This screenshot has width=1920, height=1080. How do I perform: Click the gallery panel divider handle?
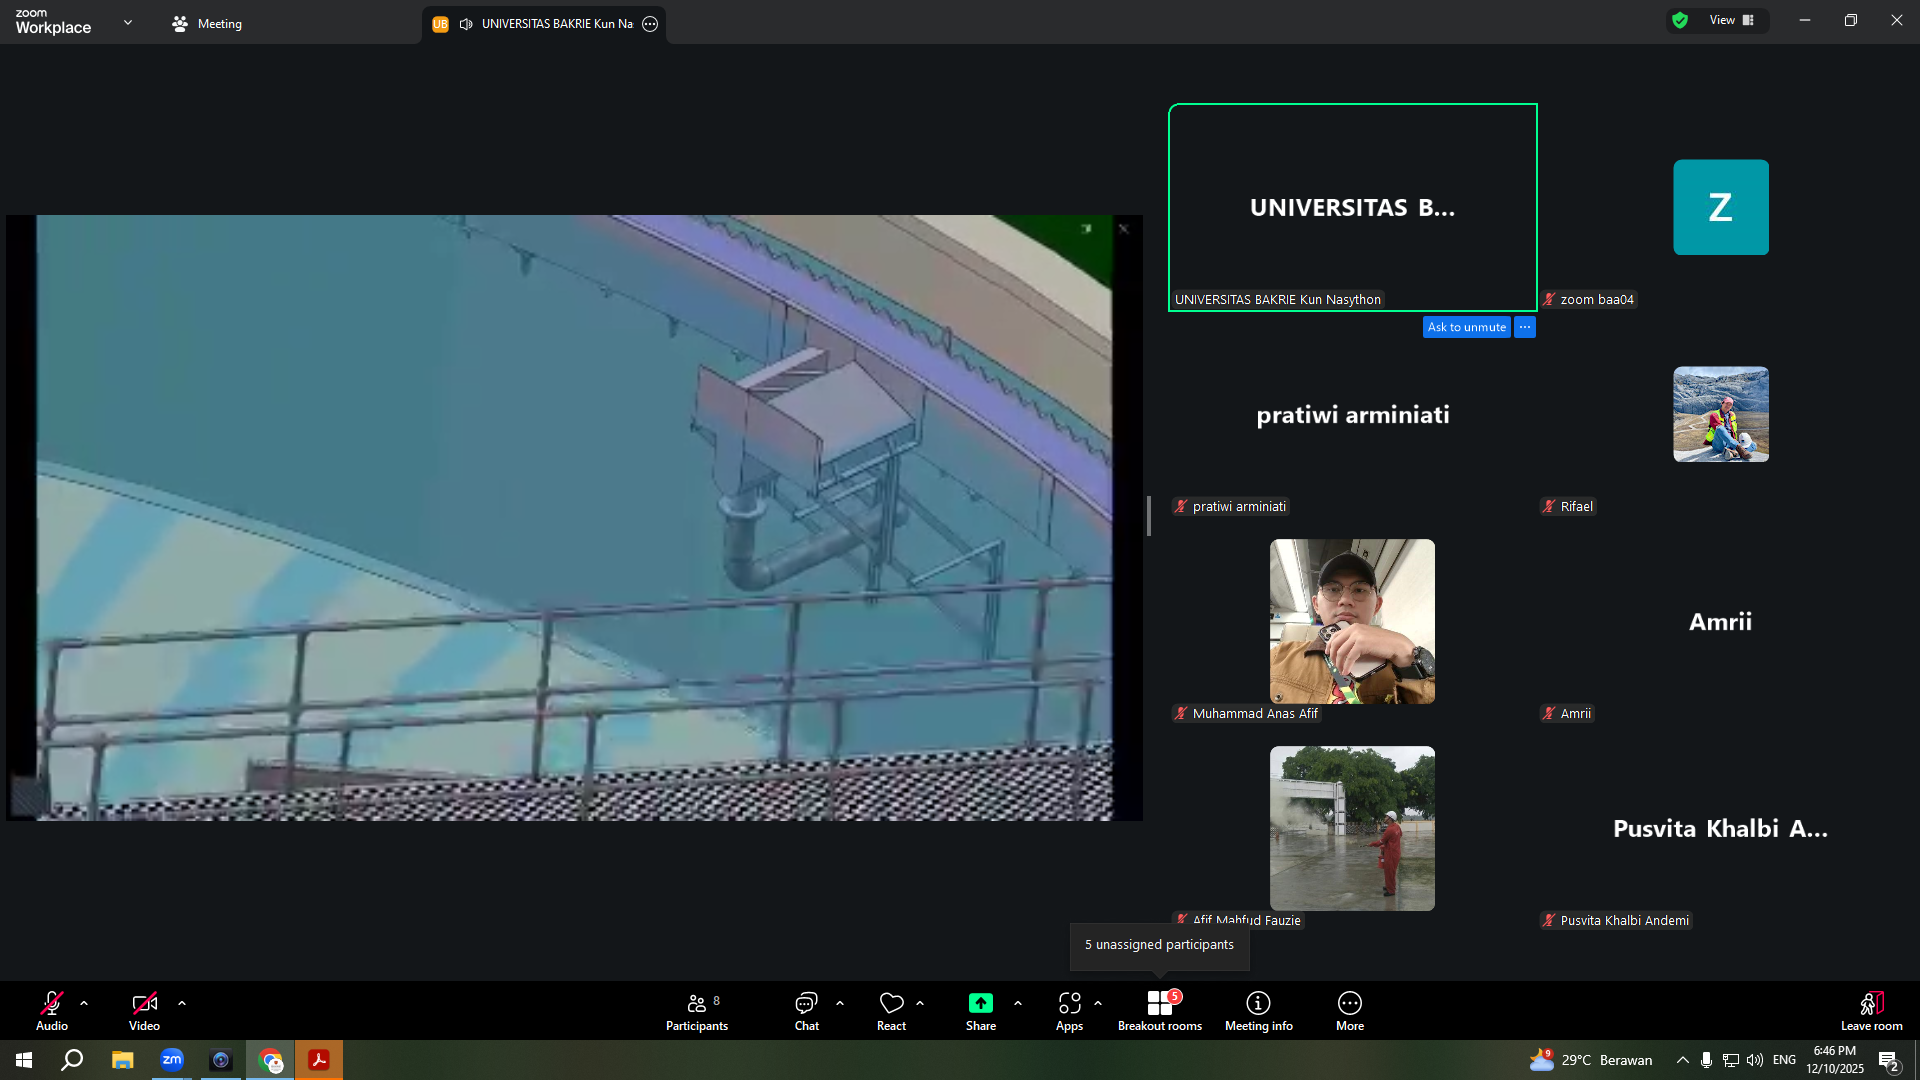1149,516
